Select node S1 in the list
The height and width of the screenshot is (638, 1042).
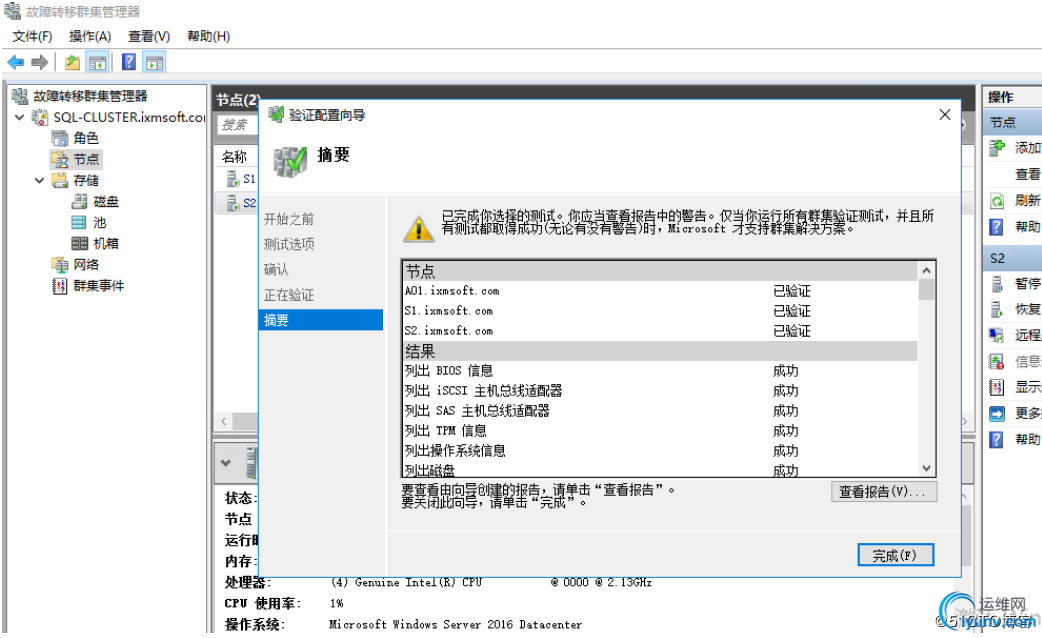(249, 179)
